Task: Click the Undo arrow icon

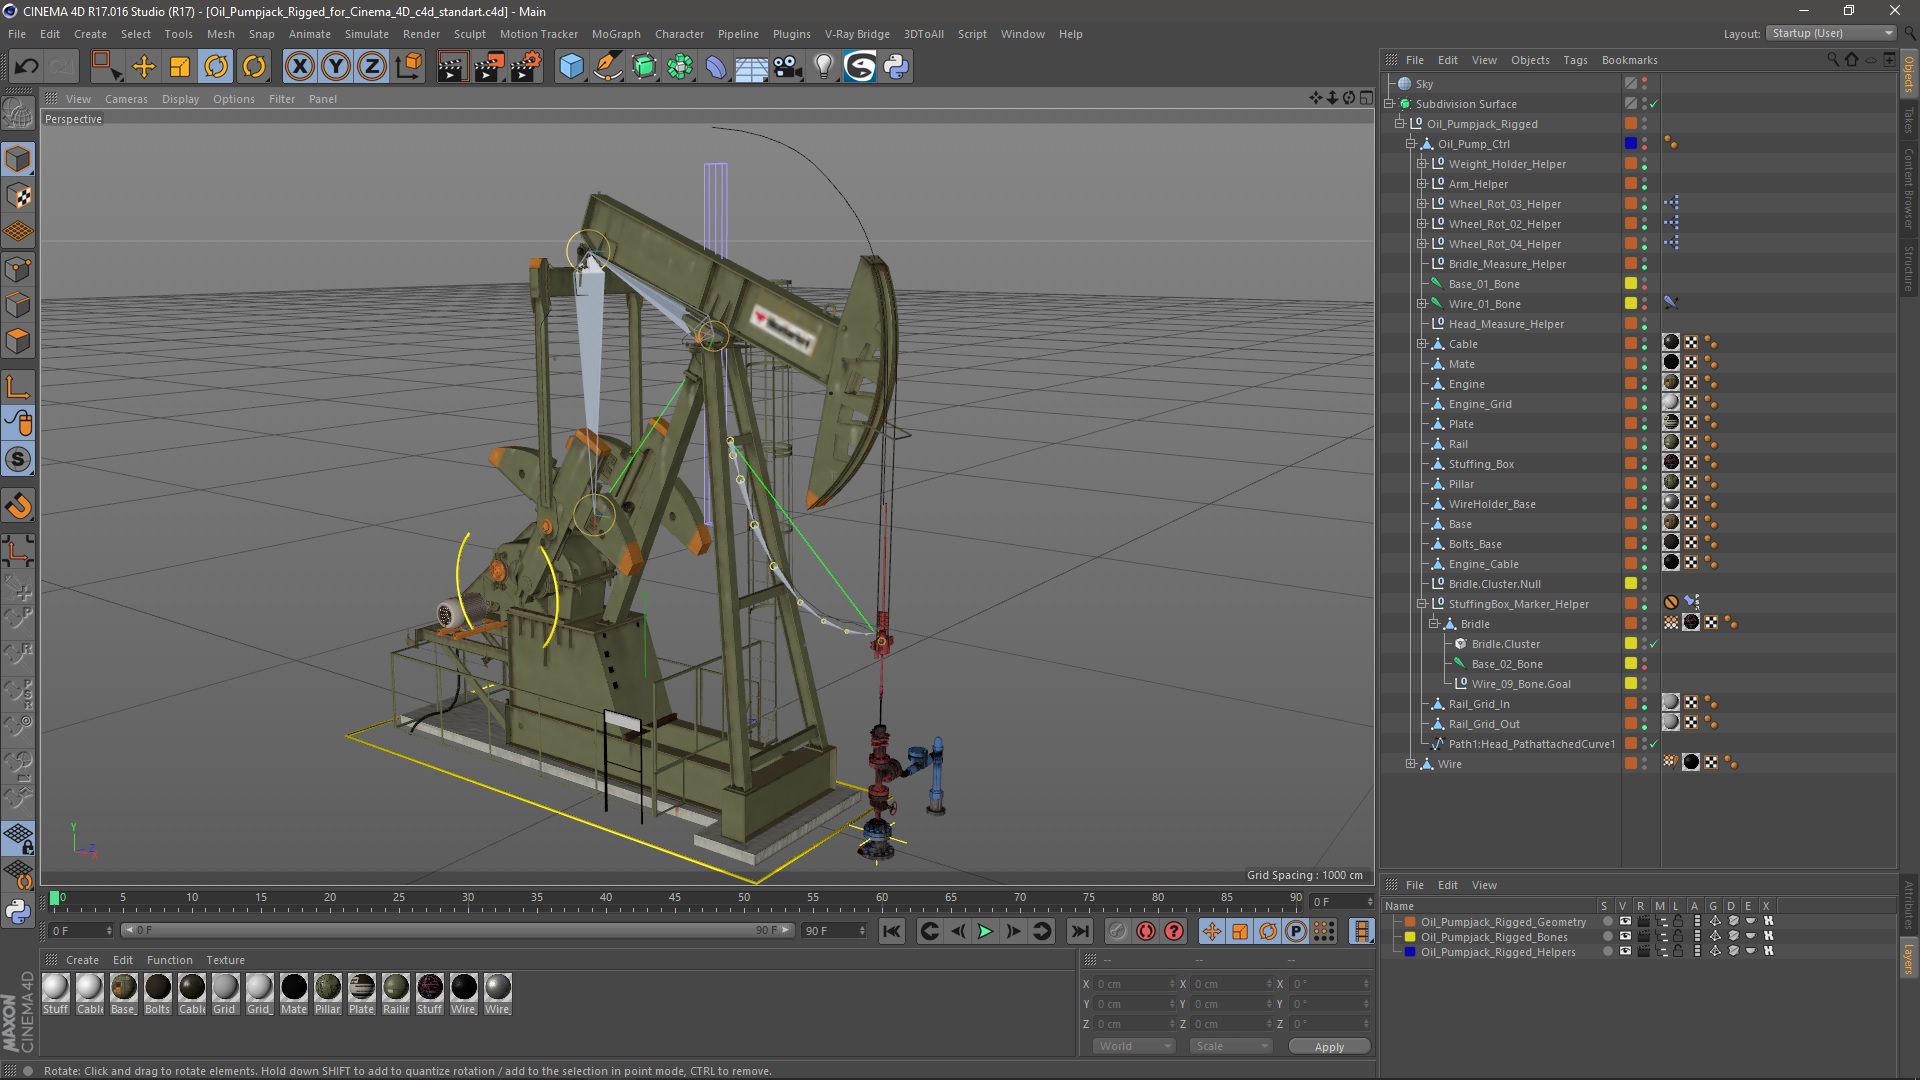Action: 26,67
